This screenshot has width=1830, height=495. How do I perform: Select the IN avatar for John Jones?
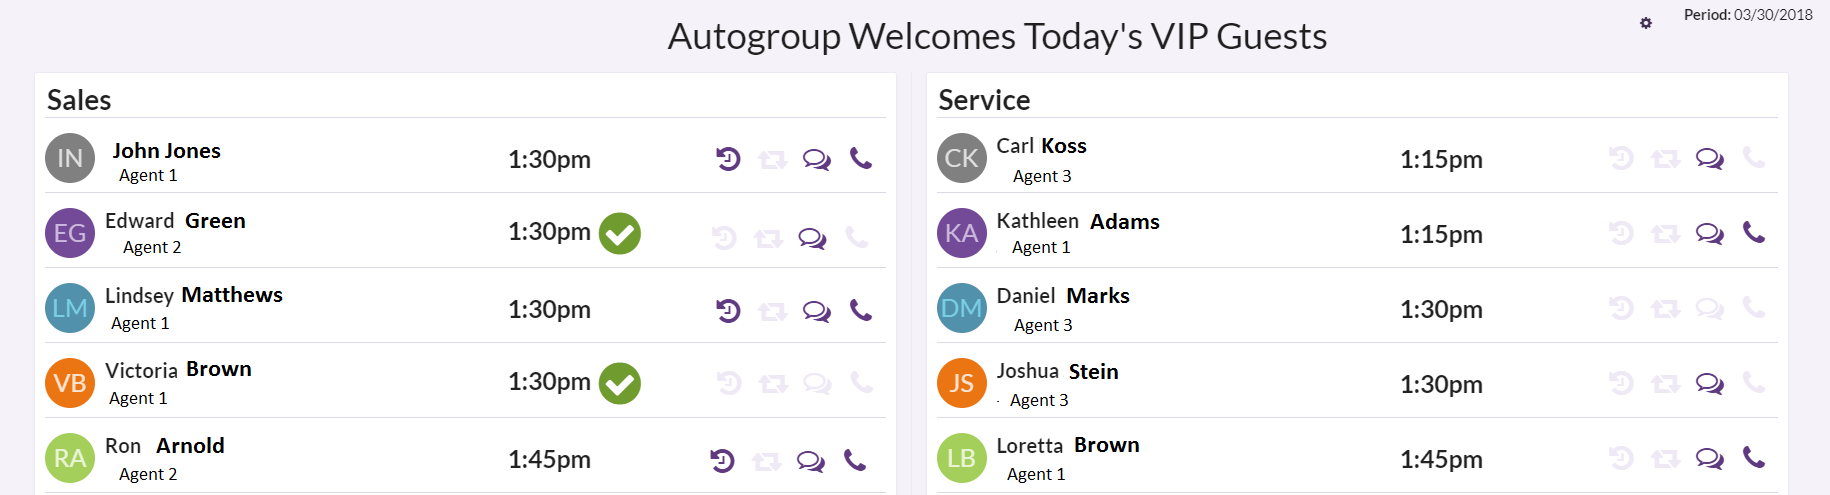(70, 158)
